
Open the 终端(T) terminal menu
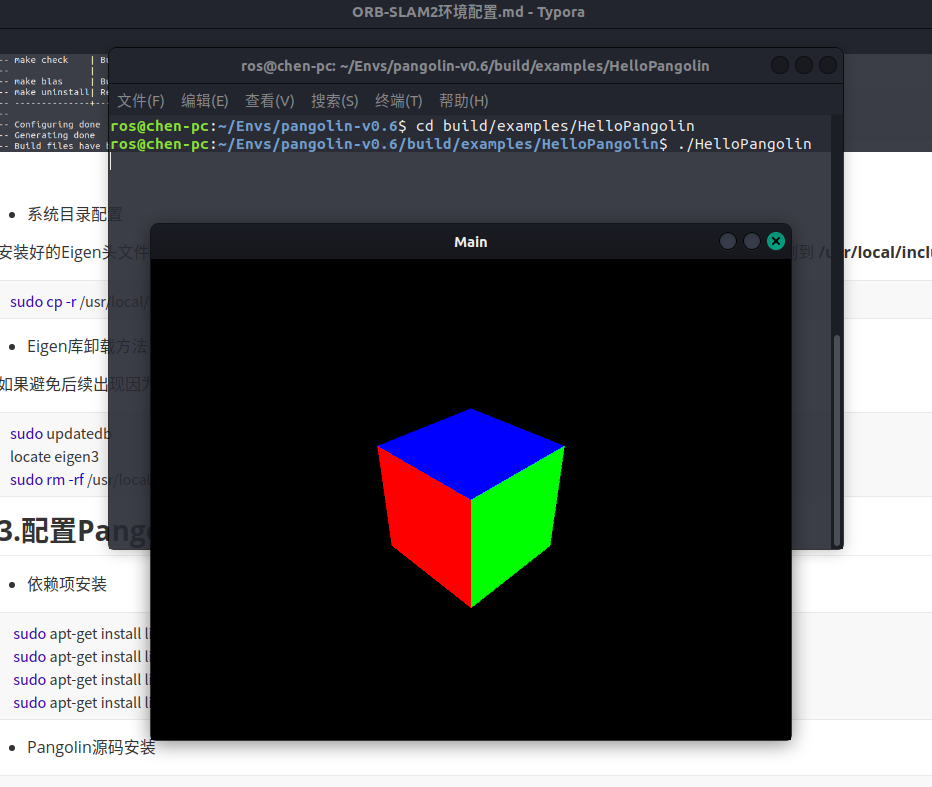click(x=399, y=101)
